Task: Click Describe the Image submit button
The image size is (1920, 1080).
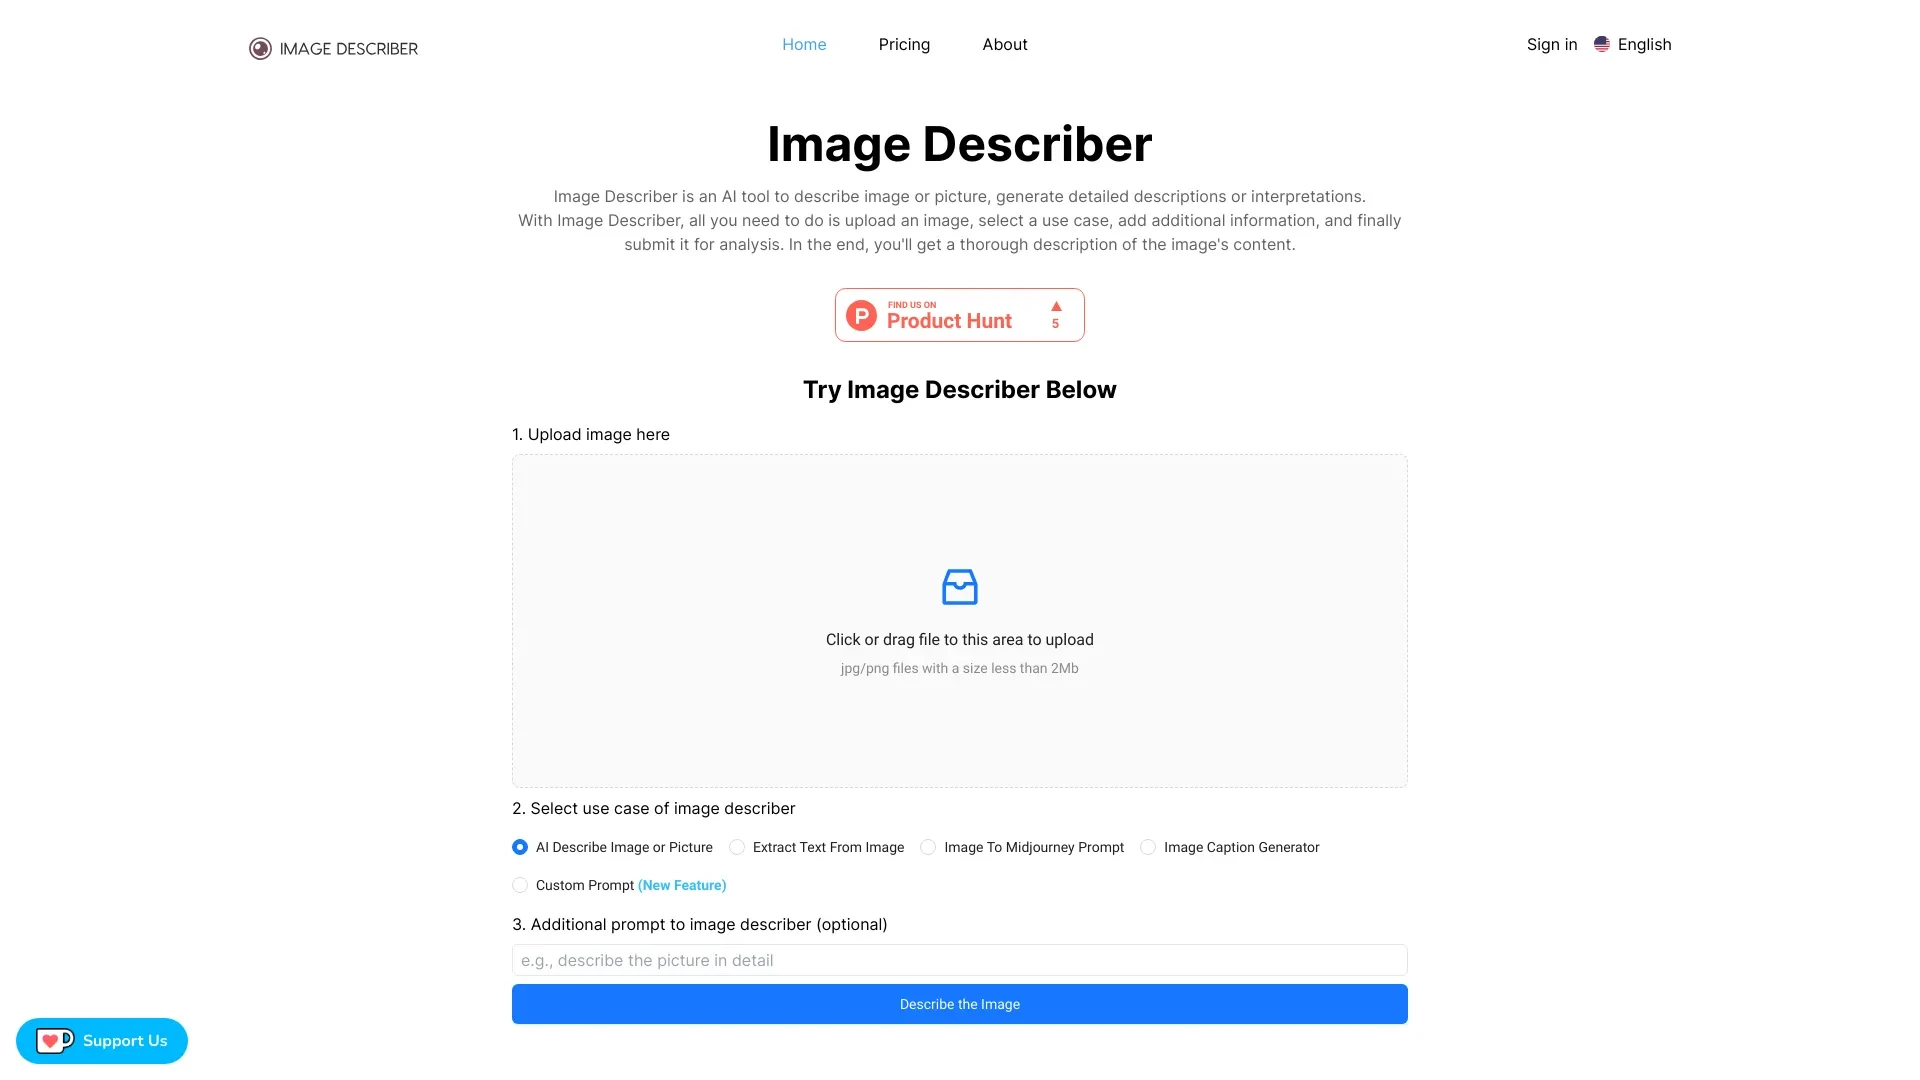Action: pos(960,1004)
